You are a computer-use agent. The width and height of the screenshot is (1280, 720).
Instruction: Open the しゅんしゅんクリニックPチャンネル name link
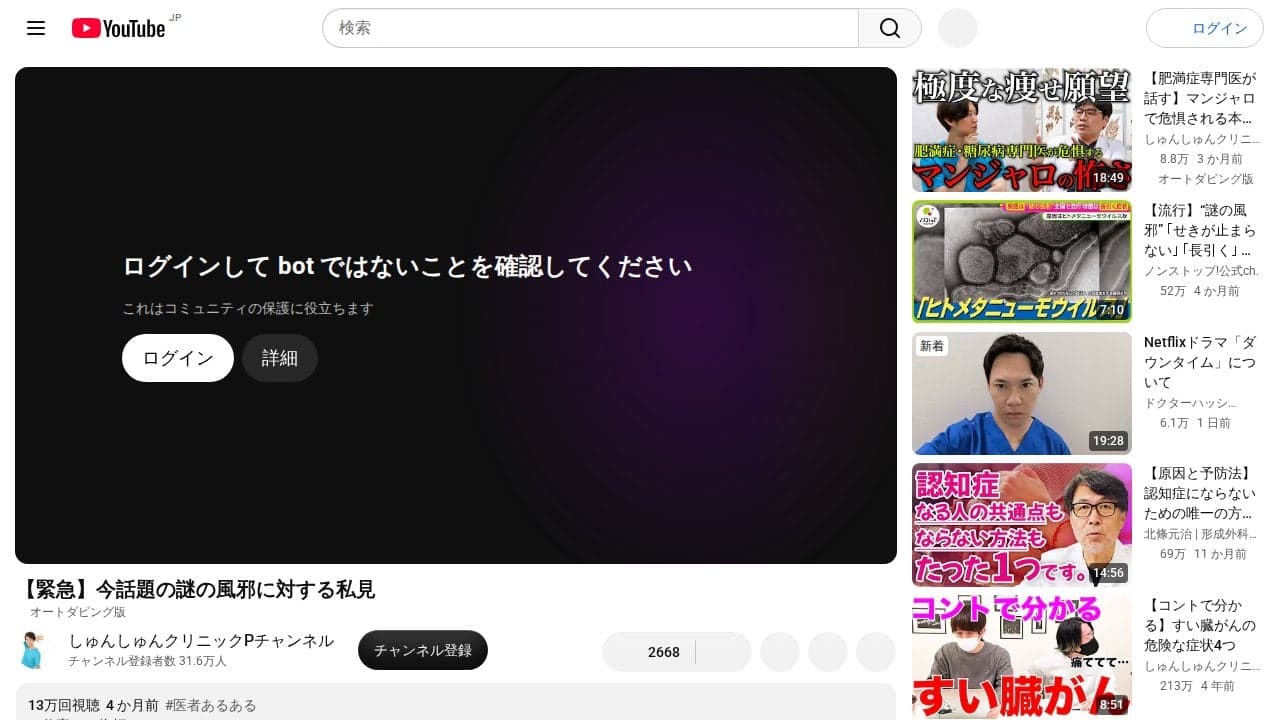coord(201,641)
